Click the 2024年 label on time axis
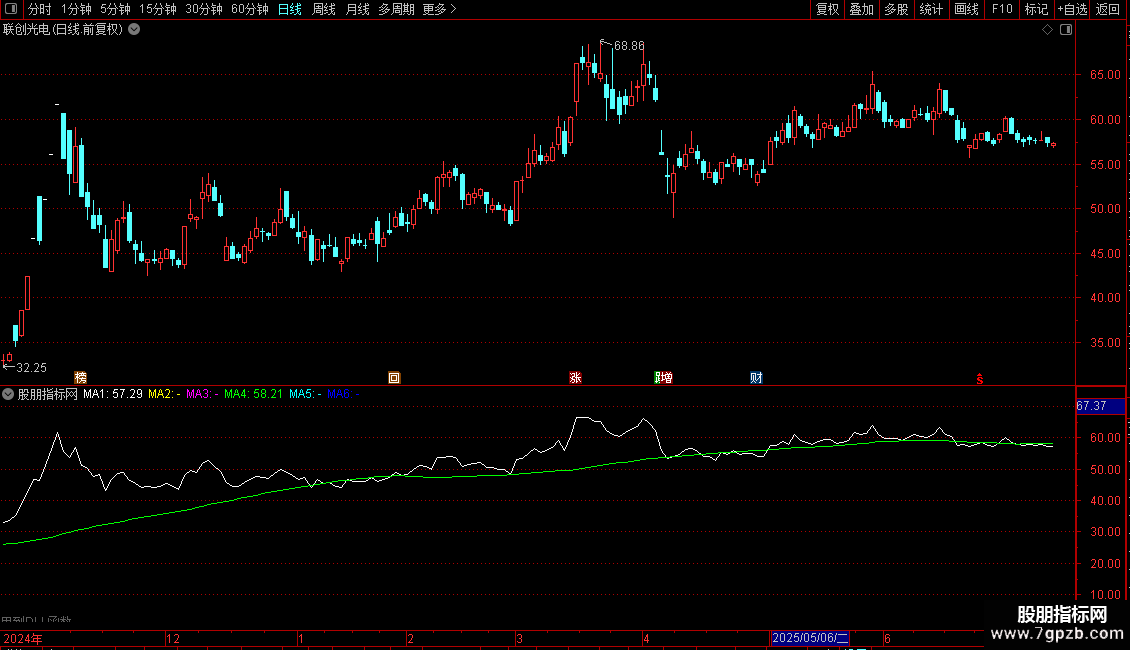The height and width of the screenshot is (650, 1130). tap(23, 638)
